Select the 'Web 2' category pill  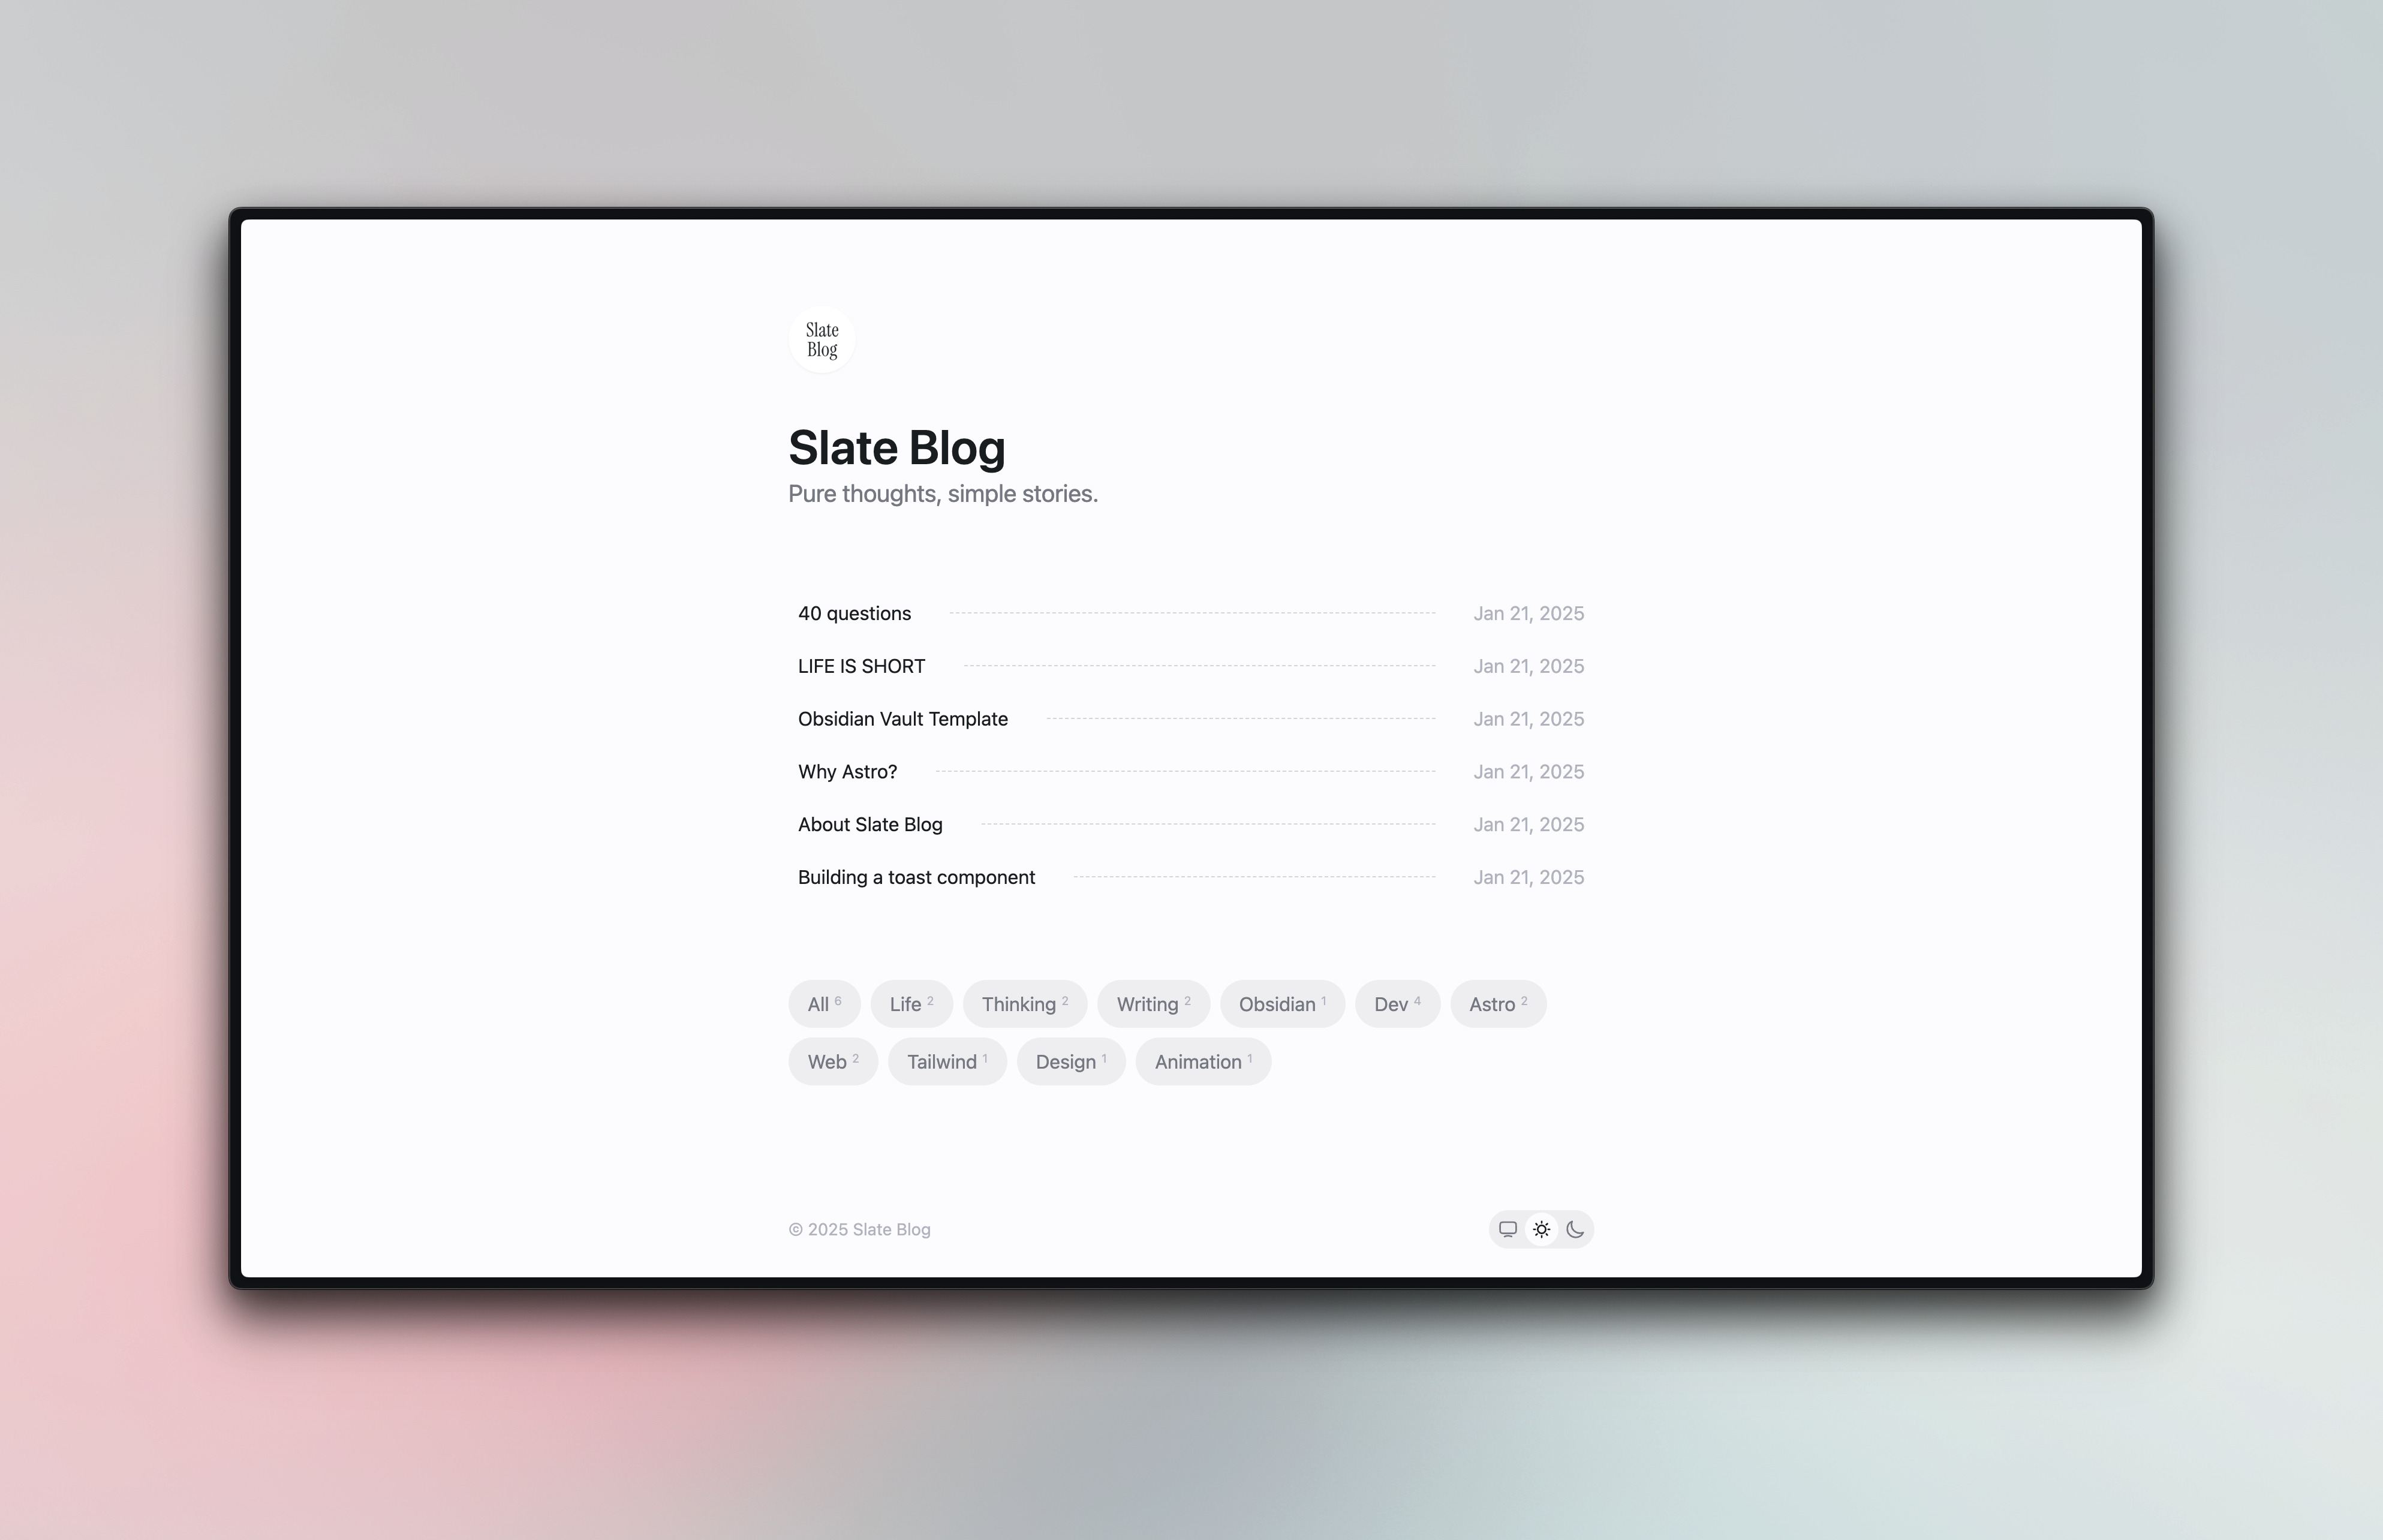click(832, 1061)
